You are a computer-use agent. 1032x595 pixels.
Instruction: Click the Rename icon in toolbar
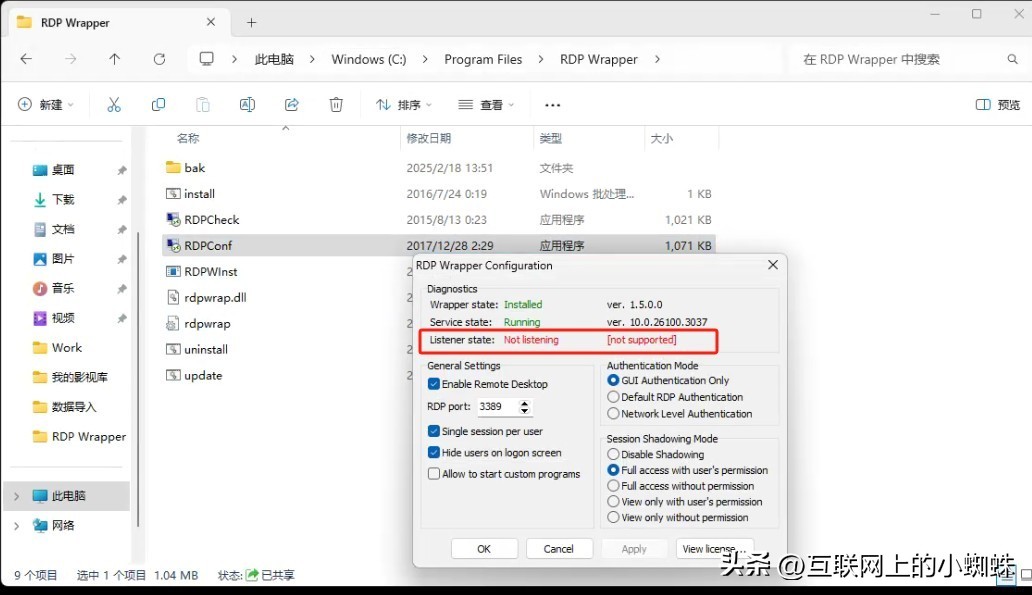pos(247,105)
